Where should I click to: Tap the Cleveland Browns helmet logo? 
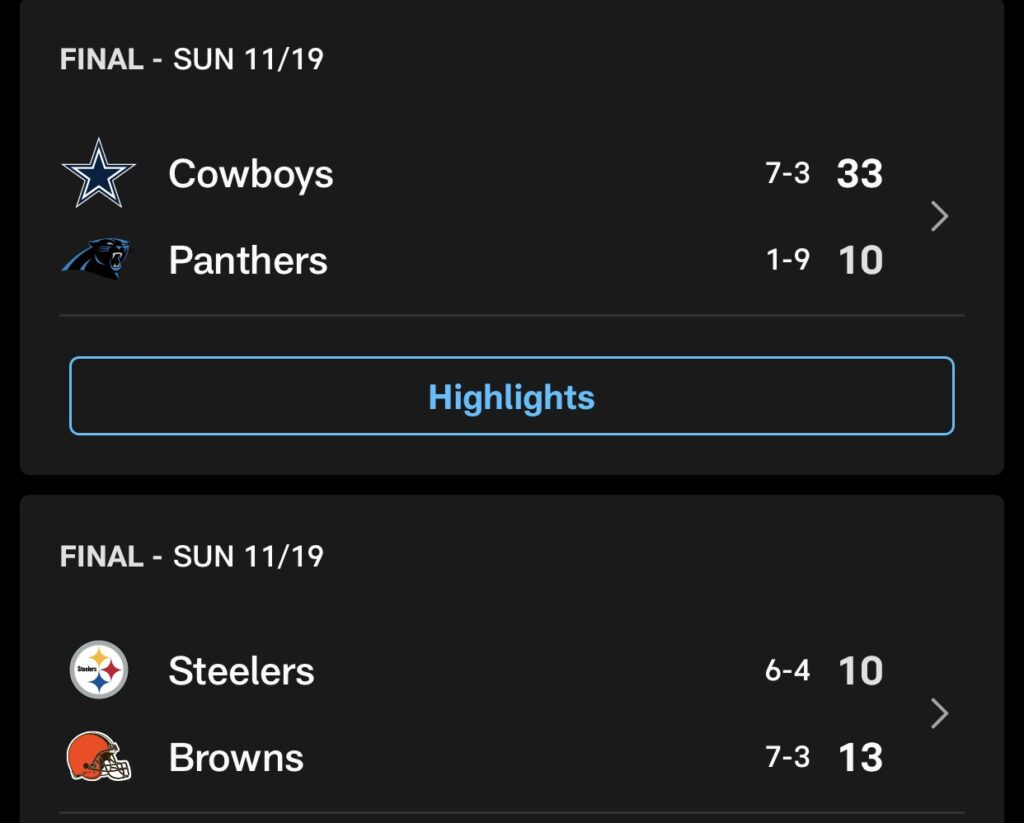pos(99,756)
